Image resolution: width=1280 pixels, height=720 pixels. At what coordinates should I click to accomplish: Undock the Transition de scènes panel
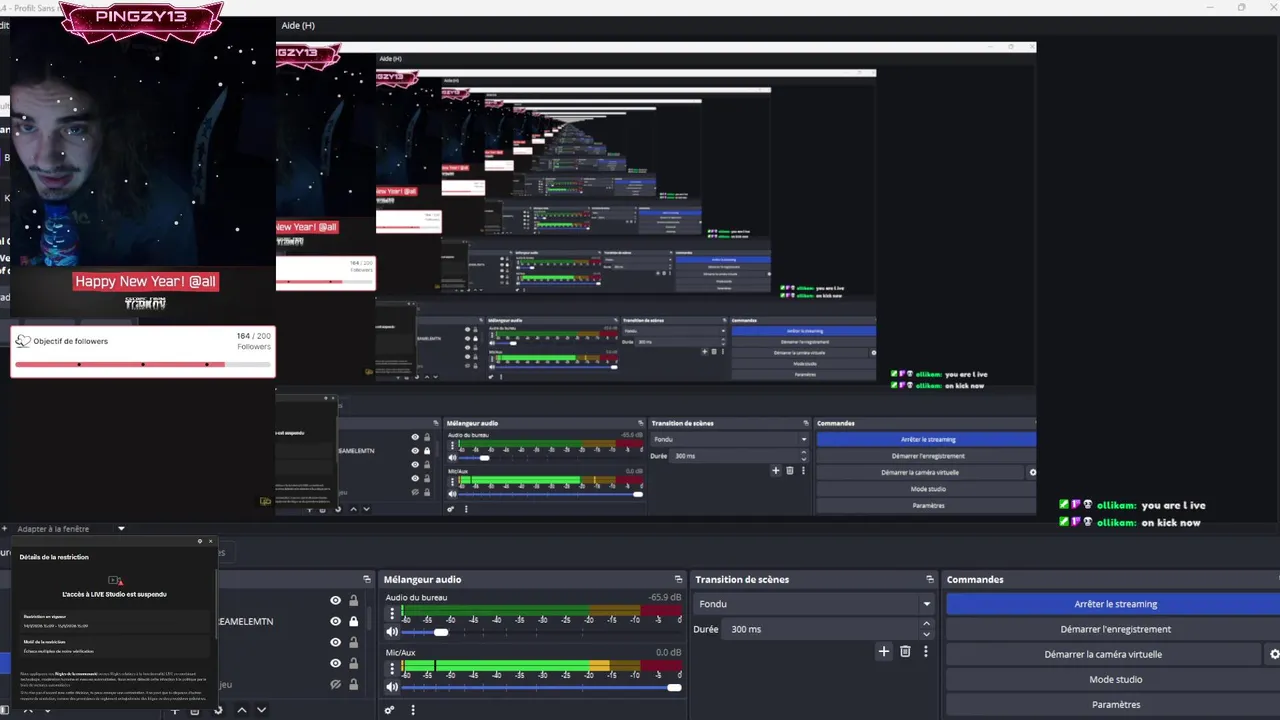[x=930, y=579]
